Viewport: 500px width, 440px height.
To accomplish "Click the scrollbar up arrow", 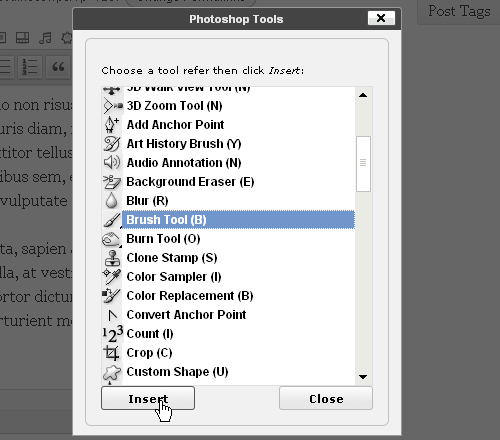I will coord(363,95).
